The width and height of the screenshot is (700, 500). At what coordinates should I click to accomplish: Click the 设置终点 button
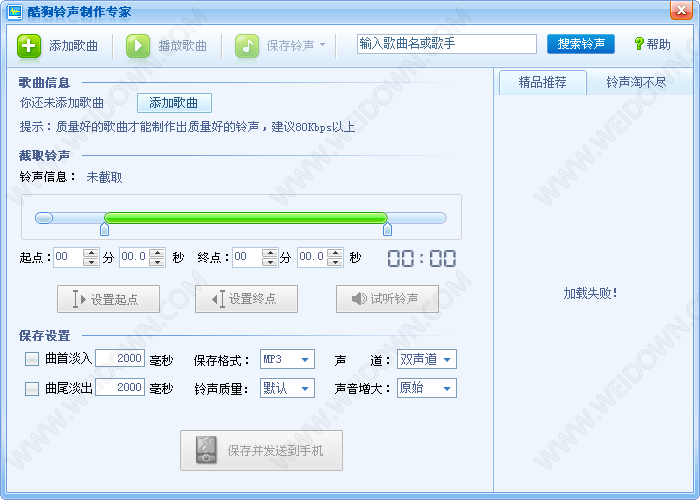coord(246,299)
